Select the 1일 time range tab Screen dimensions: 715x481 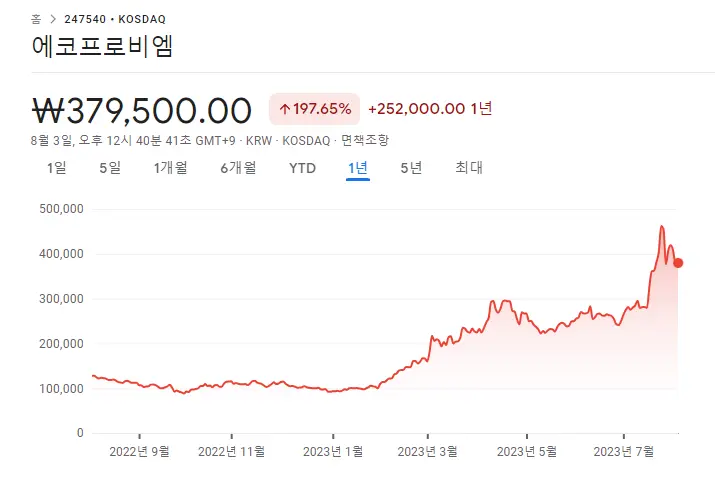coord(57,168)
